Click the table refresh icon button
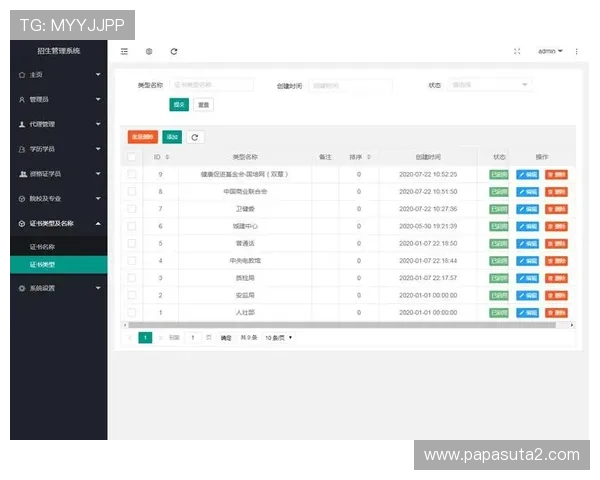600x480 pixels. coord(195,137)
